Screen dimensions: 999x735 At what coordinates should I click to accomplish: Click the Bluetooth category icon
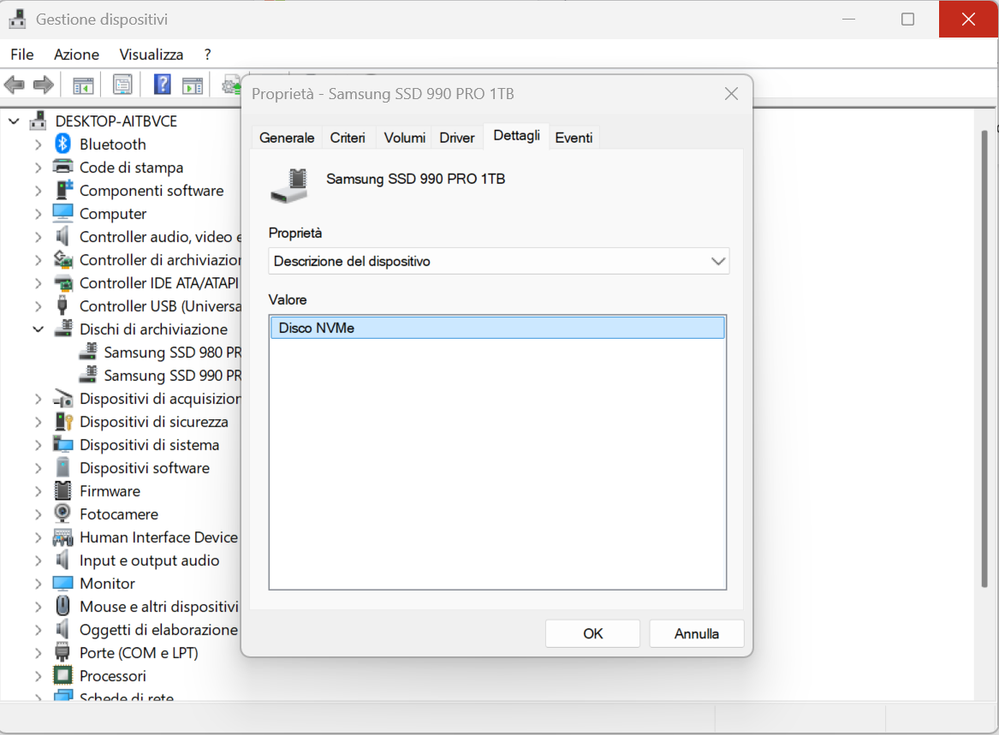click(x=62, y=144)
